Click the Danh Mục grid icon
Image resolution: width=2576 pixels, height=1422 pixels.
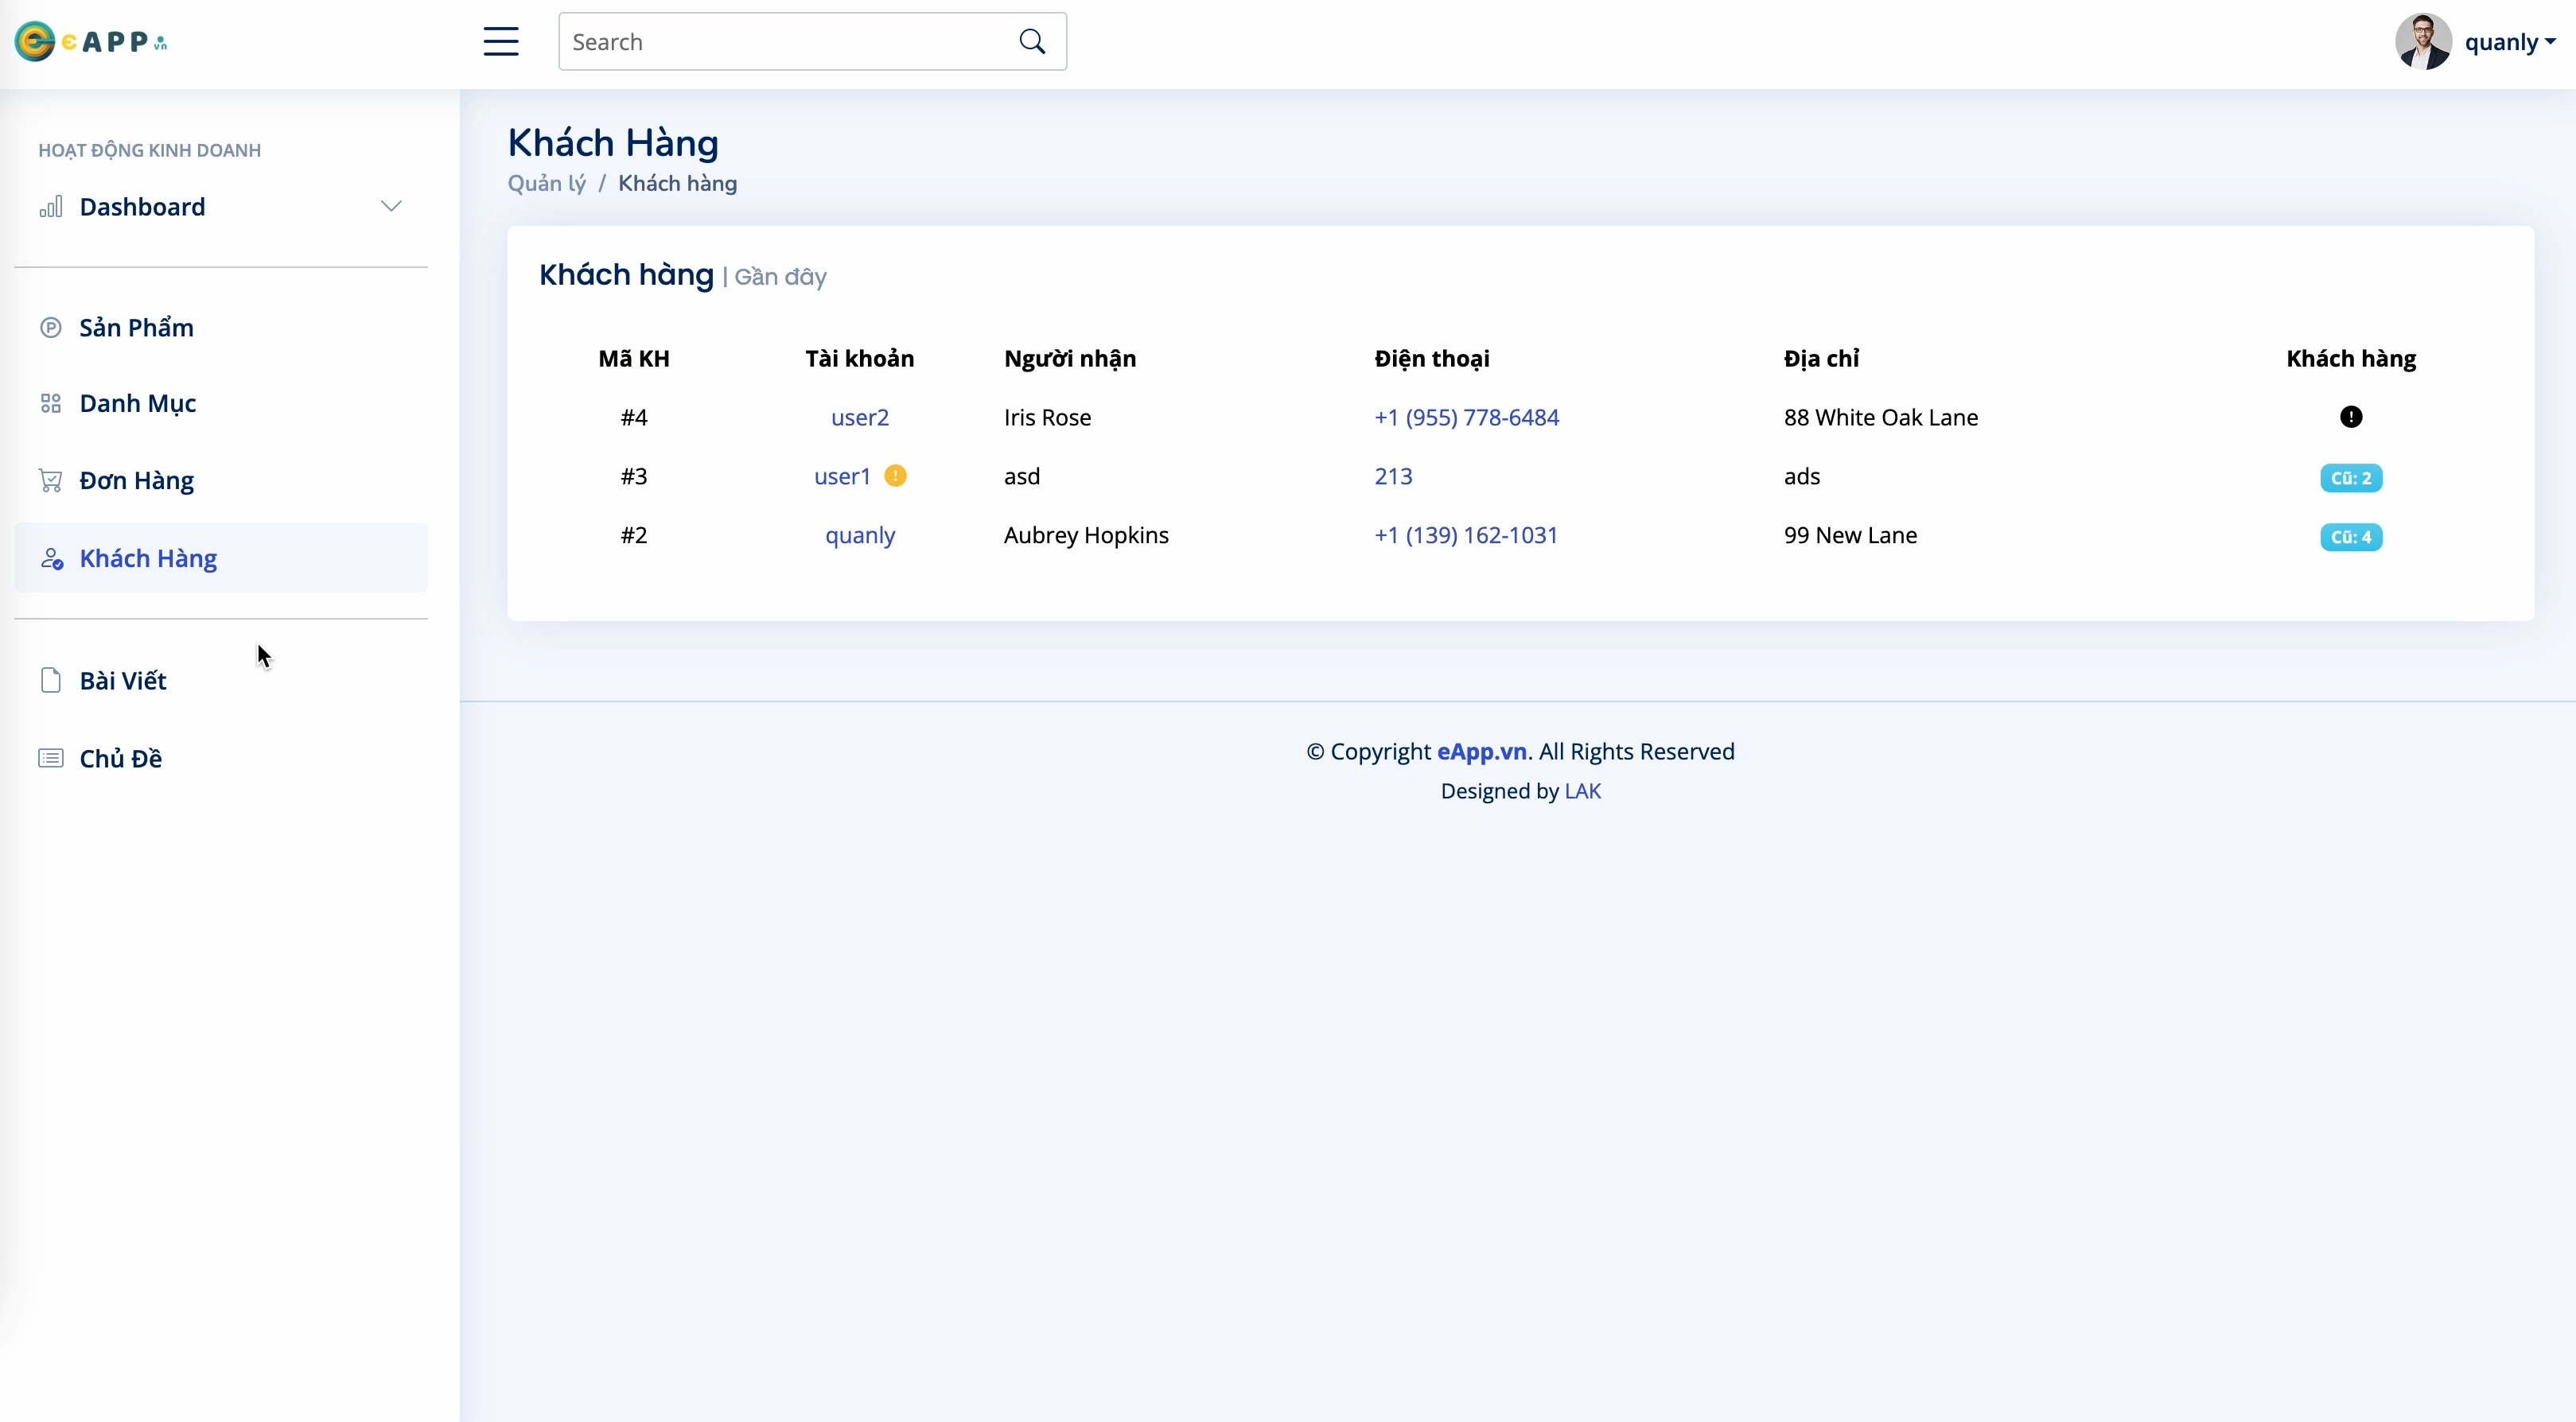click(51, 404)
